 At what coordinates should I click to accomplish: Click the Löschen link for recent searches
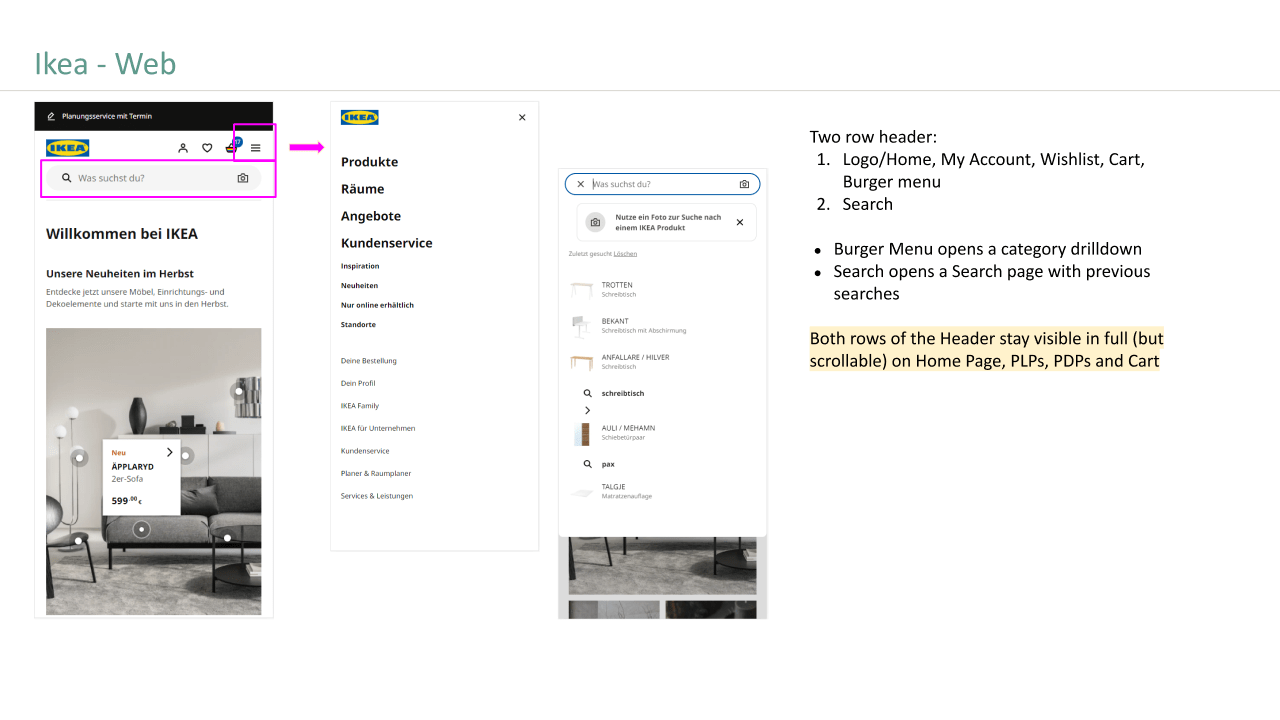tap(625, 254)
